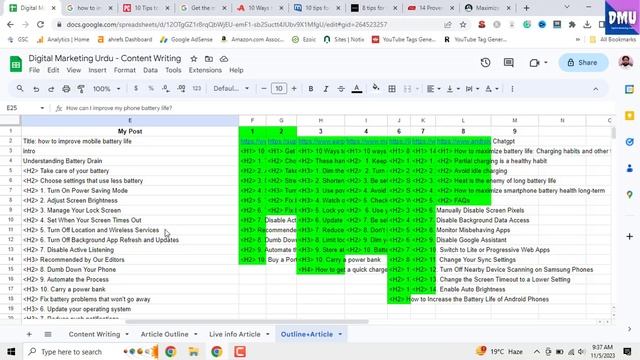Open the Data menu
This screenshot has height=360, width=640.
pos(150,70)
